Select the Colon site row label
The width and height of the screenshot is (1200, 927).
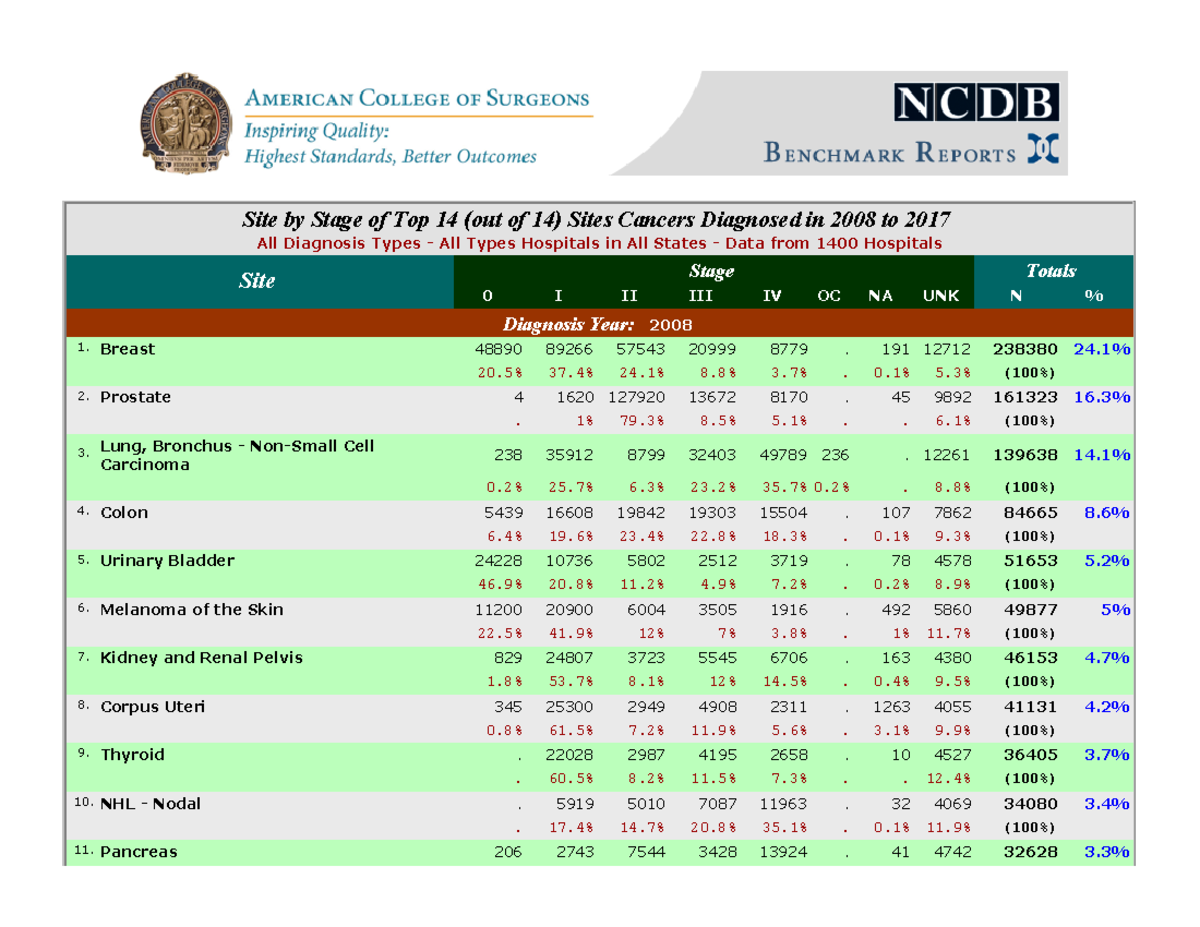pos(124,513)
